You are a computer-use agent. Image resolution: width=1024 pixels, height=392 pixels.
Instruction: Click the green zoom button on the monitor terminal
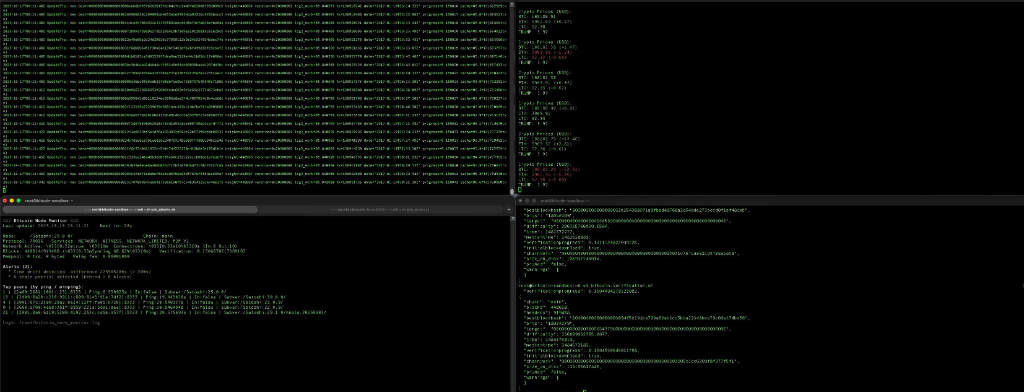point(19,201)
